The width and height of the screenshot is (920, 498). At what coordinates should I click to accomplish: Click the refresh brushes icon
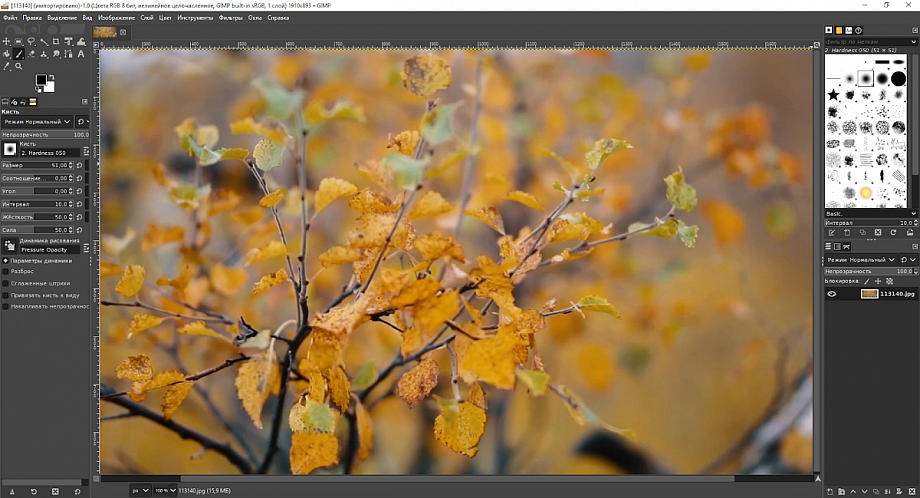[x=892, y=233]
